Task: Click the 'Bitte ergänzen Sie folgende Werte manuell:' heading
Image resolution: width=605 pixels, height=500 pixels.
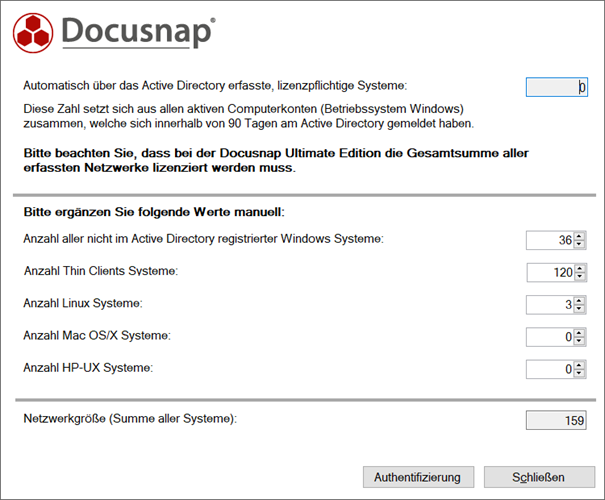Action: point(154,212)
